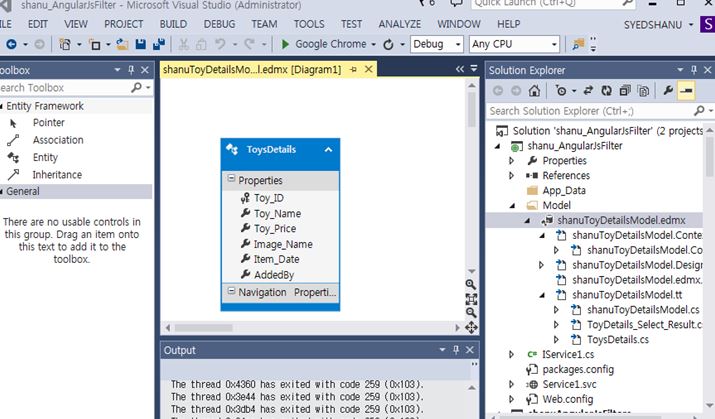
Task: Click the diagram Zoom In icon
Action: pyautogui.click(x=471, y=285)
